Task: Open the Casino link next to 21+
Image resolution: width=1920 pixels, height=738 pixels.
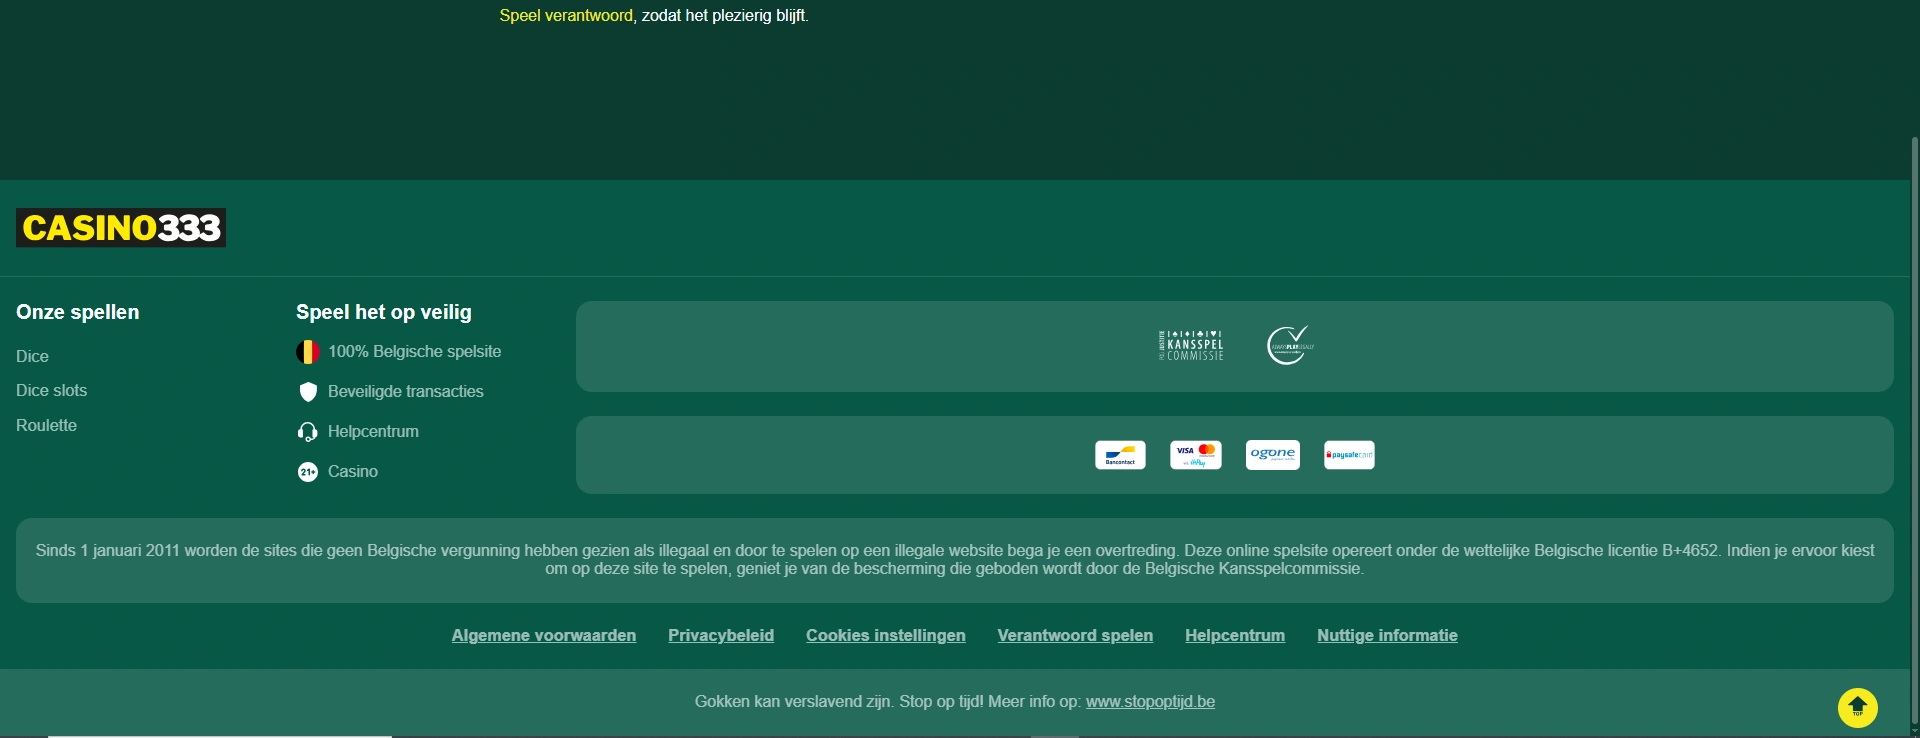Action: [353, 471]
